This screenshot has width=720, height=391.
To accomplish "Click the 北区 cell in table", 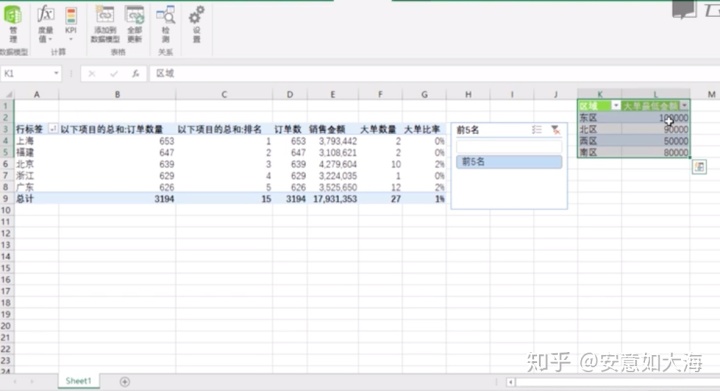I will (x=600, y=129).
